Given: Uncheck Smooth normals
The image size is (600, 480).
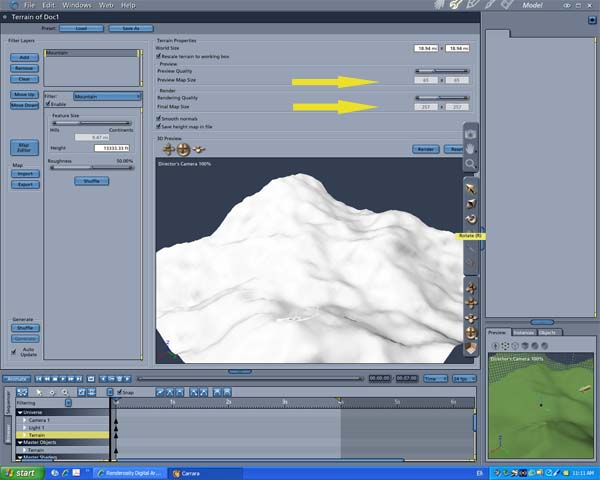Looking at the screenshot, I should (159, 118).
